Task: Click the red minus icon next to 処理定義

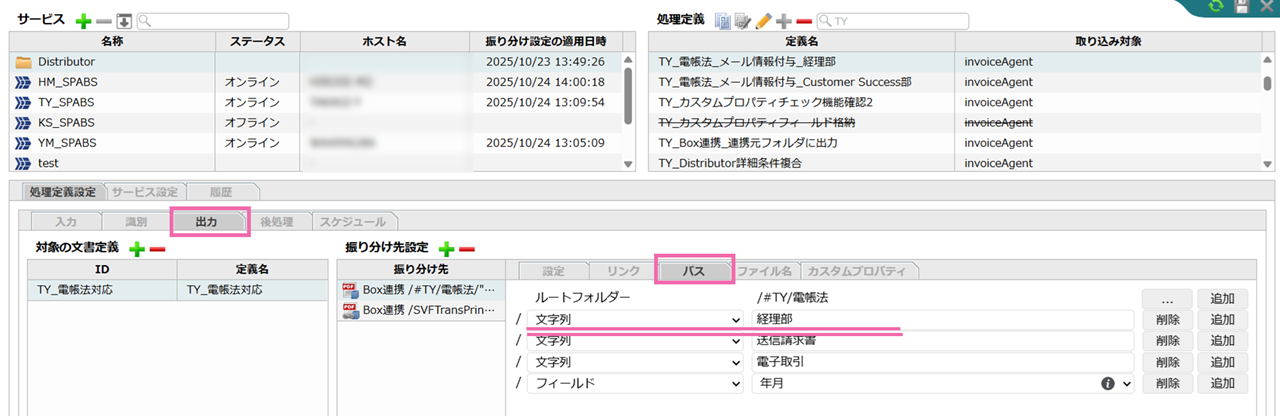Action: pos(803,20)
